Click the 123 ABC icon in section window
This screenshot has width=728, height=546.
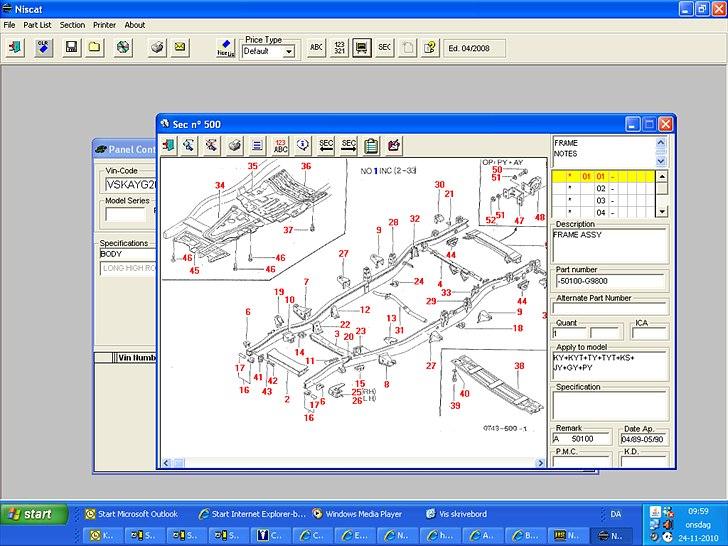pyautogui.click(x=280, y=146)
